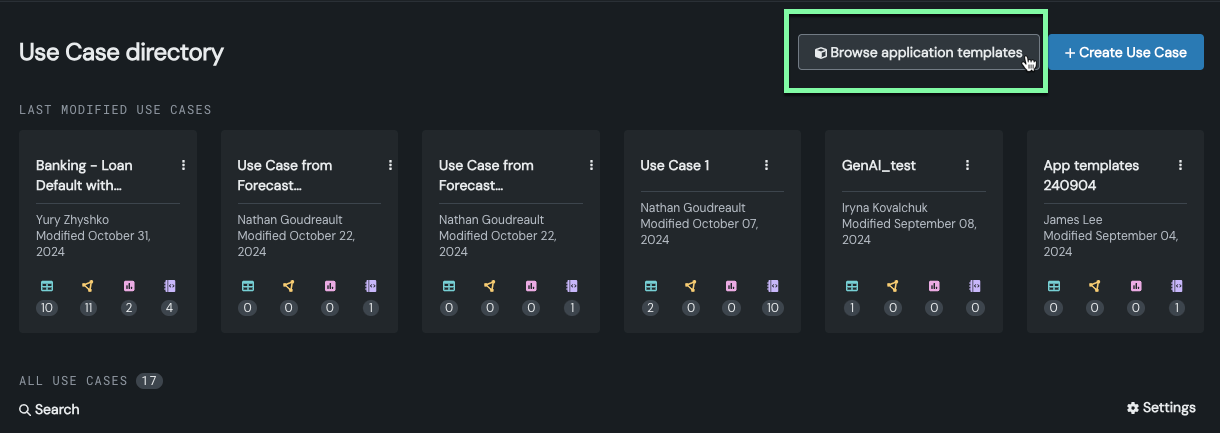Screen dimensions: 1220x433
Task: Click pink apps icon on Banking card
Action: [128, 286]
